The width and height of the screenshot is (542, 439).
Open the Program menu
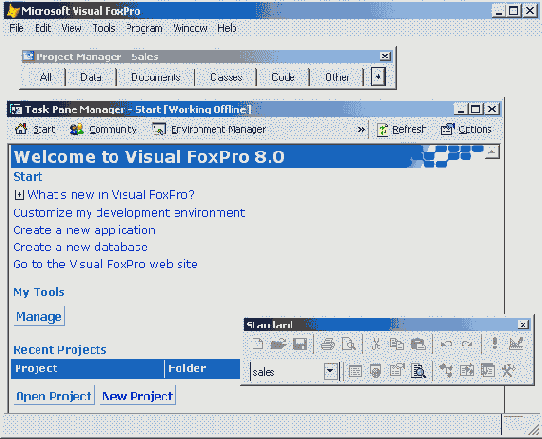click(x=144, y=28)
